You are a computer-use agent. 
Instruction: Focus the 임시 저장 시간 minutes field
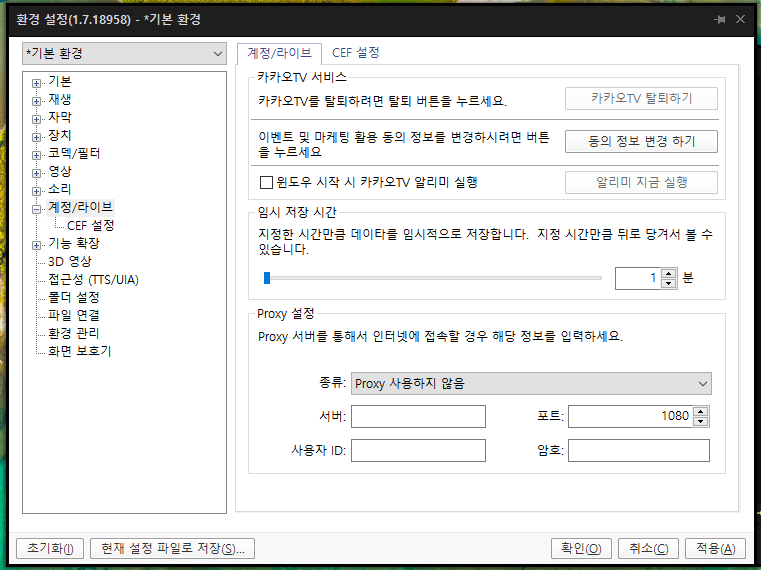click(x=639, y=278)
